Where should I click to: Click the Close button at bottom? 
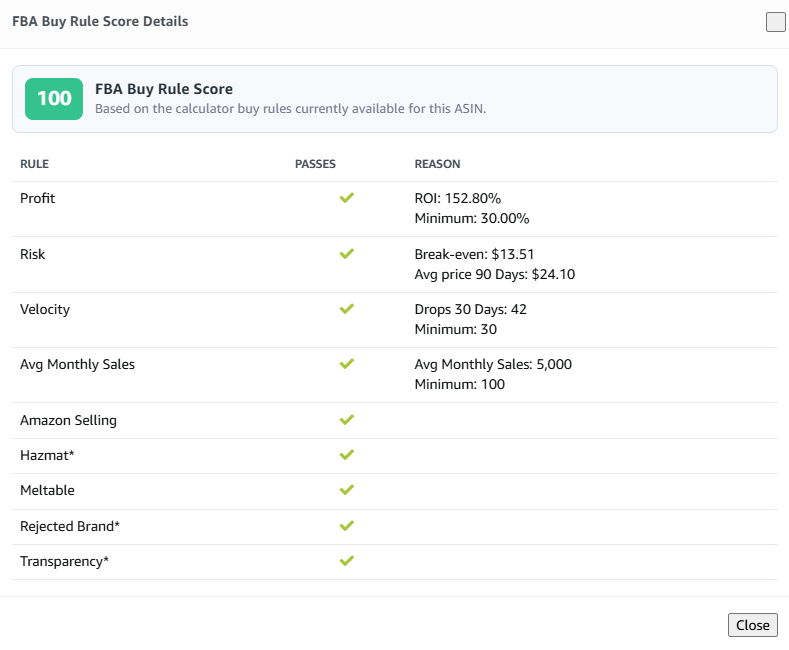[x=752, y=625]
